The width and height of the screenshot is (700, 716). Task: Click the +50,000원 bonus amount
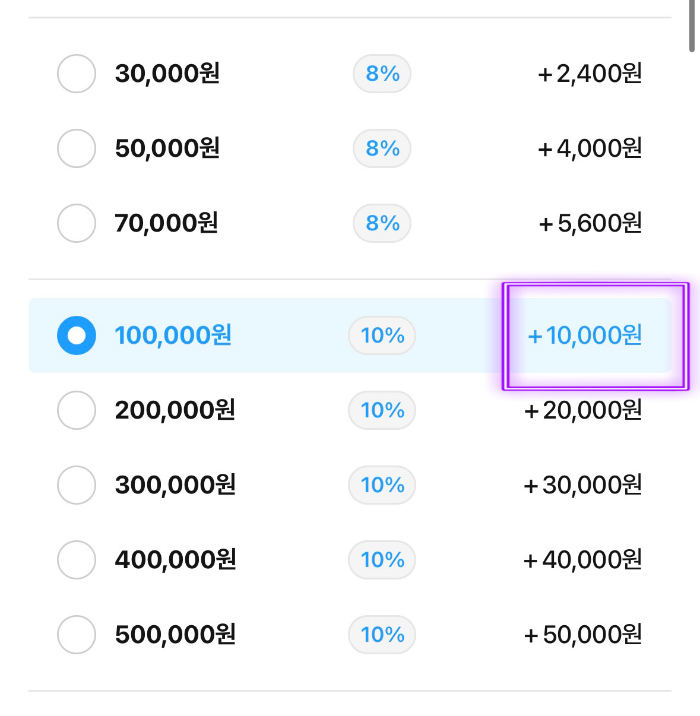[x=583, y=635]
